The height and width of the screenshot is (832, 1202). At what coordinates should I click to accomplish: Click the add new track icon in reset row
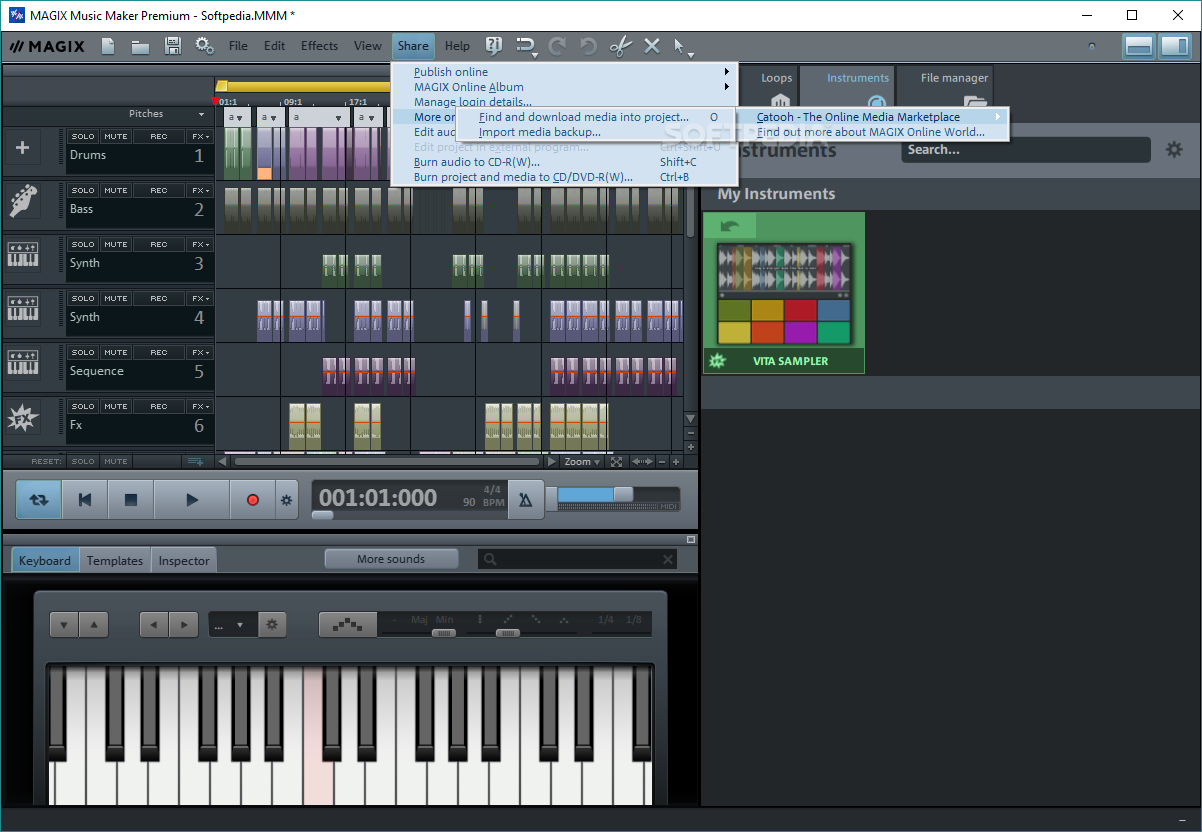(196, 461)
